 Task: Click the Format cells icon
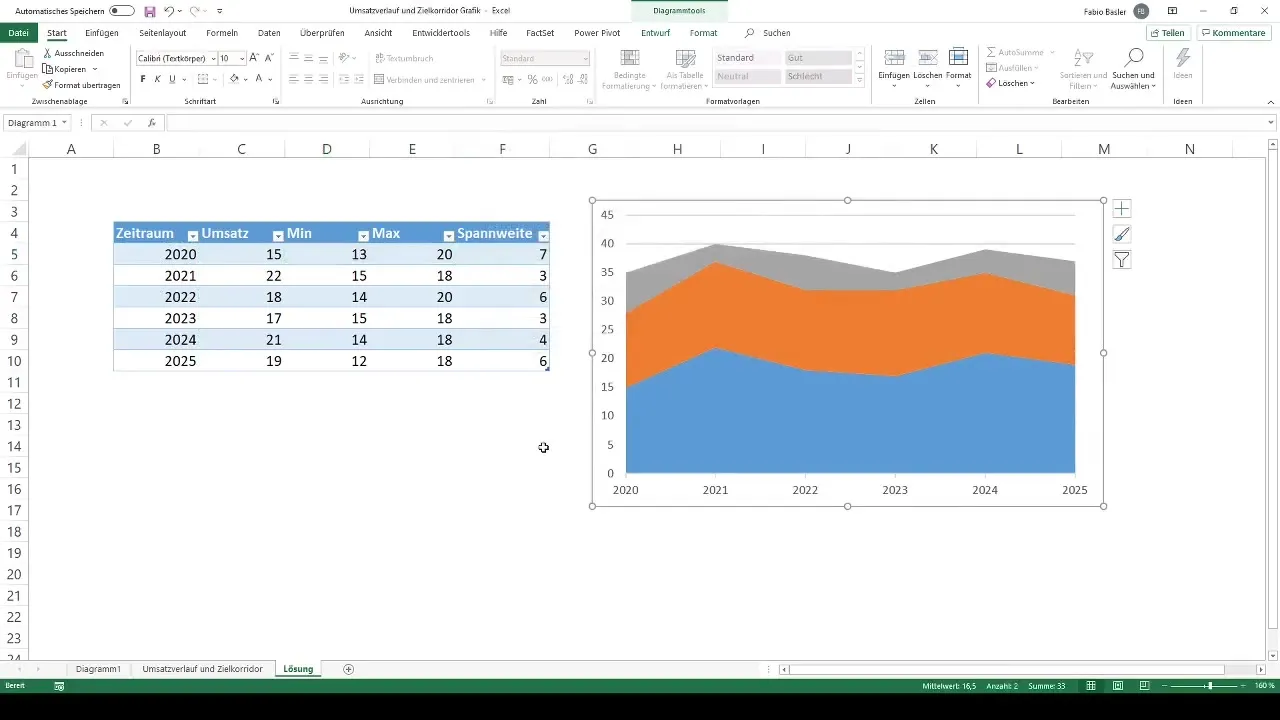pos(958,57)
